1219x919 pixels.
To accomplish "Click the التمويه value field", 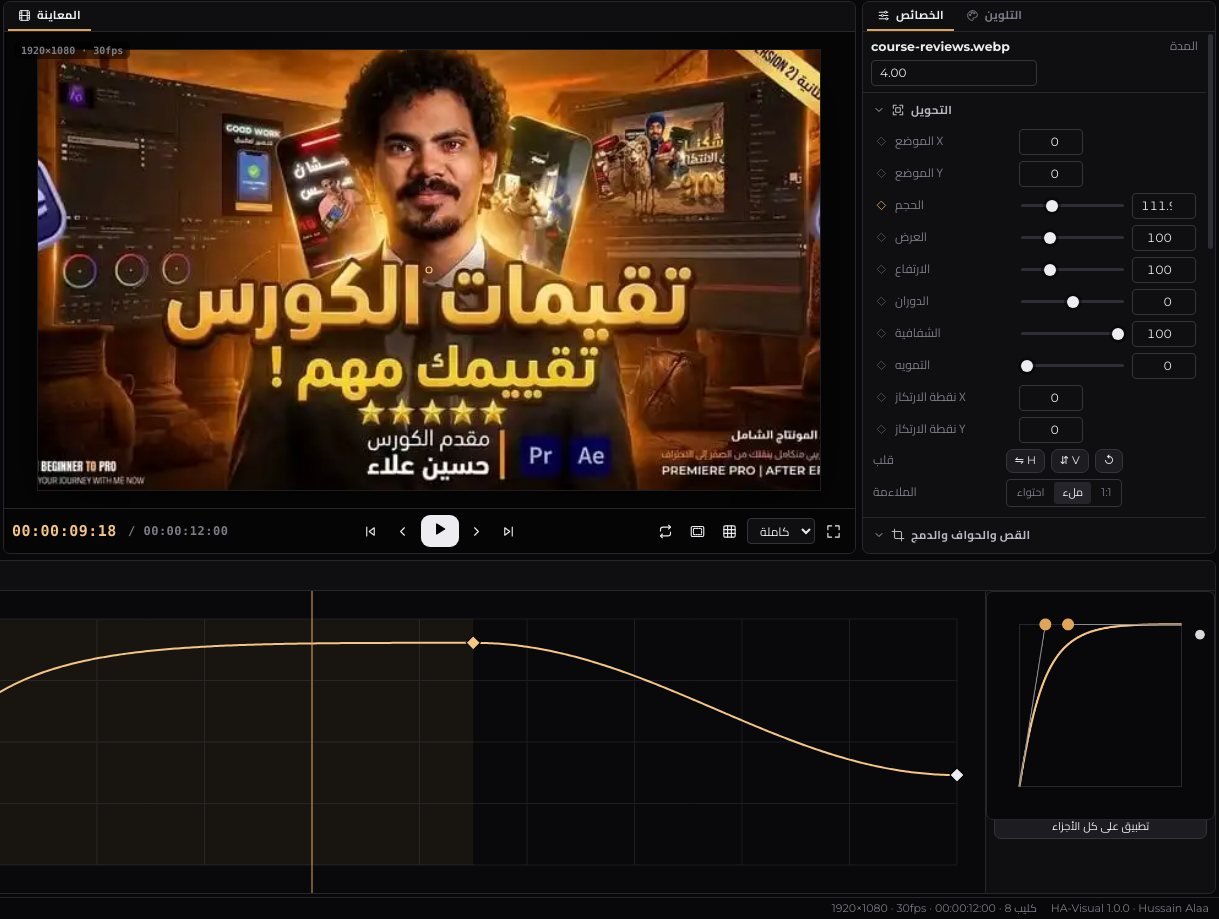I will pos(1165,366).
